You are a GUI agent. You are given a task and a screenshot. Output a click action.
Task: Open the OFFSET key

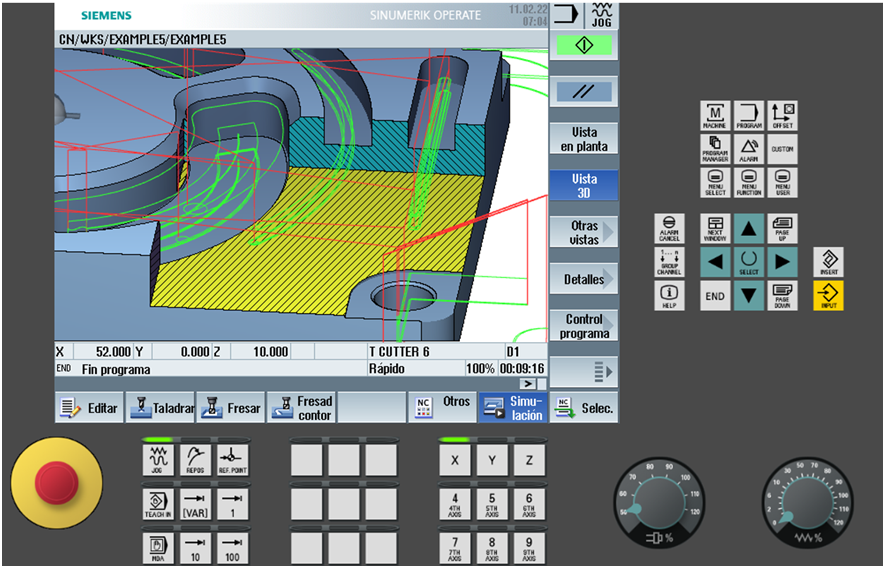click(x=783, y=116)
